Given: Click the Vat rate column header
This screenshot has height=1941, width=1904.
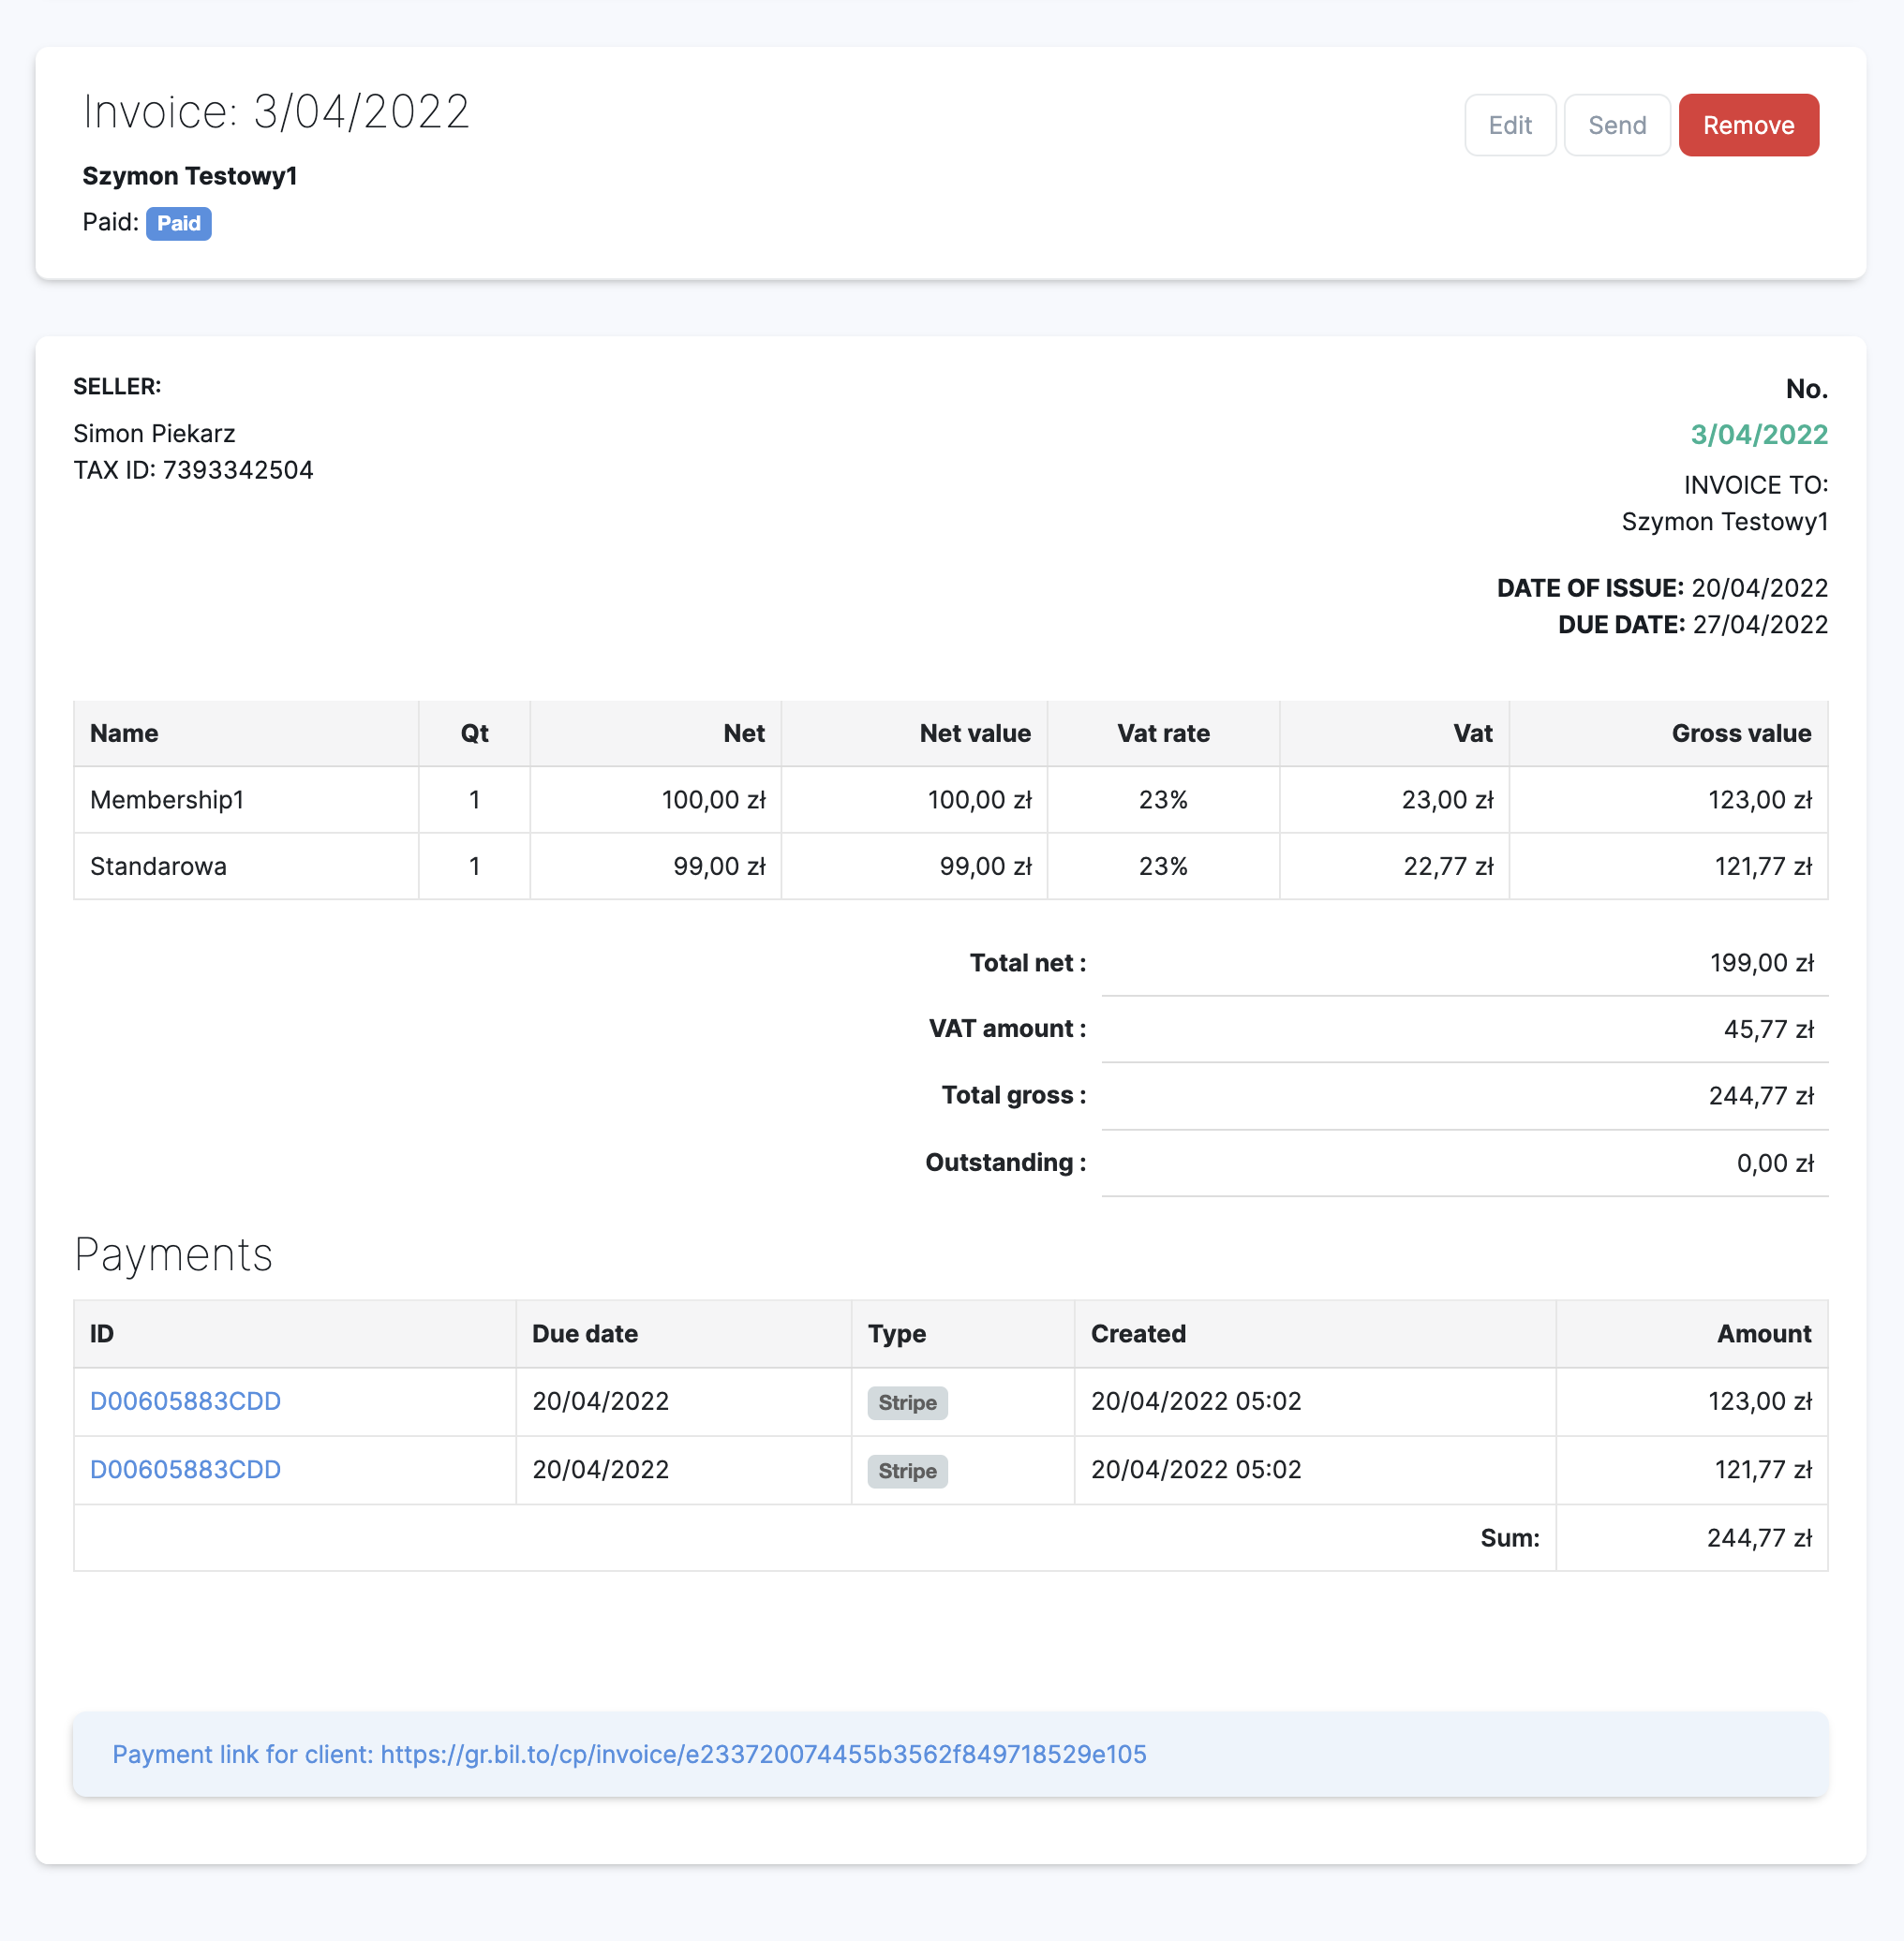Looking at the screenshot, I should pyautogui.click(x=1162, y=733).
